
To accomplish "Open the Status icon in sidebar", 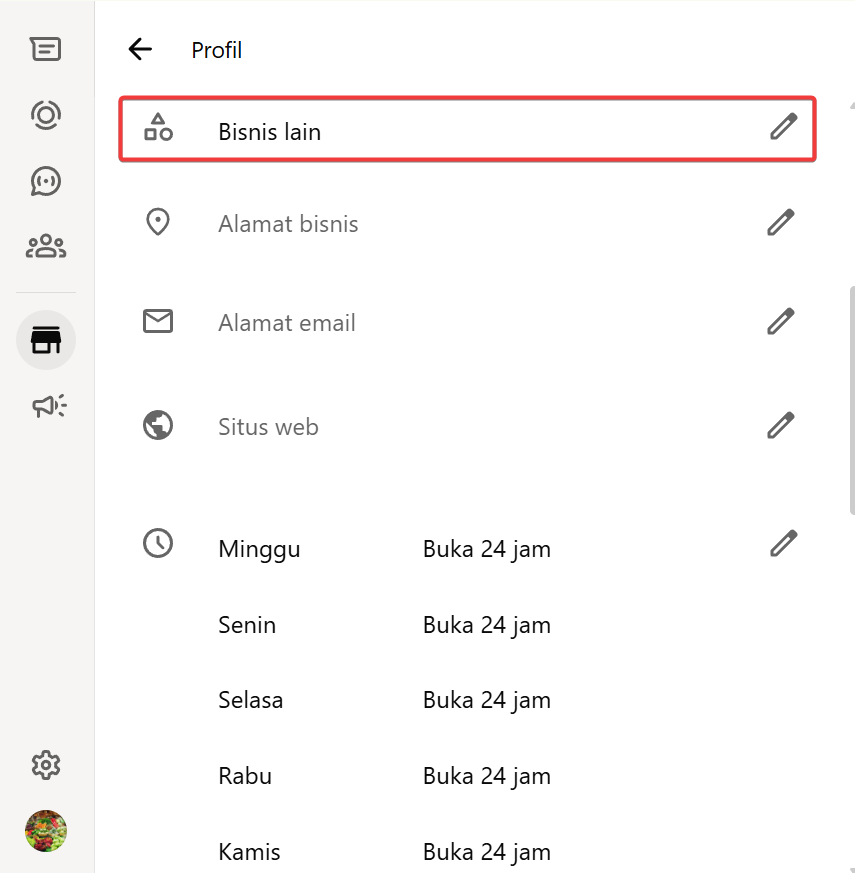I will (46, 115).
